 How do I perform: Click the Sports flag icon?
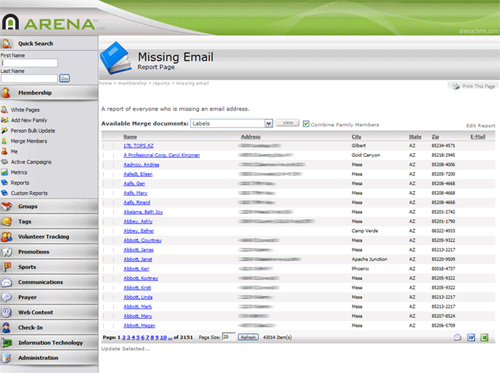6,267
